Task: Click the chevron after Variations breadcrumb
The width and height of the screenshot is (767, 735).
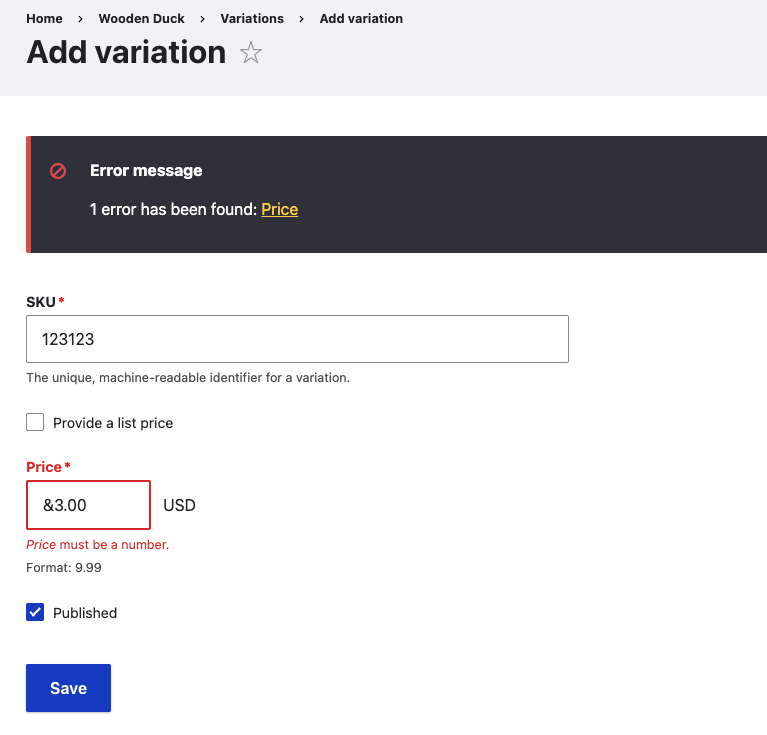Action: click(x=301, y=19)
